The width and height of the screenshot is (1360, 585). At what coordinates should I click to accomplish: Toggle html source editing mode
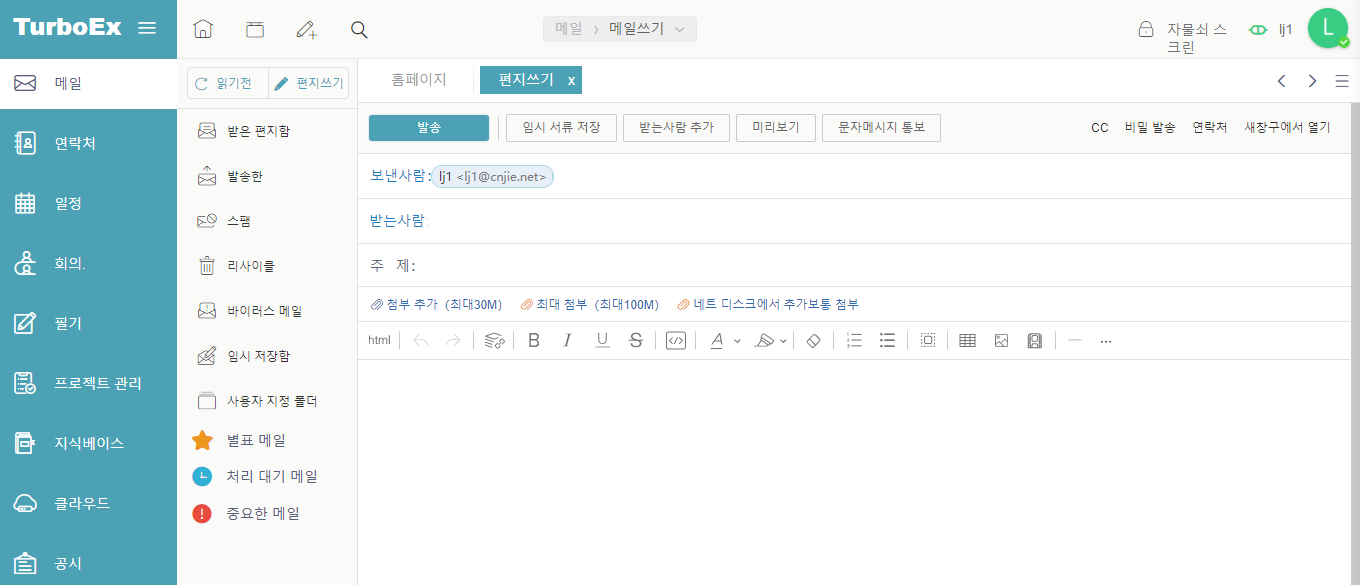(x=379, y=341)
